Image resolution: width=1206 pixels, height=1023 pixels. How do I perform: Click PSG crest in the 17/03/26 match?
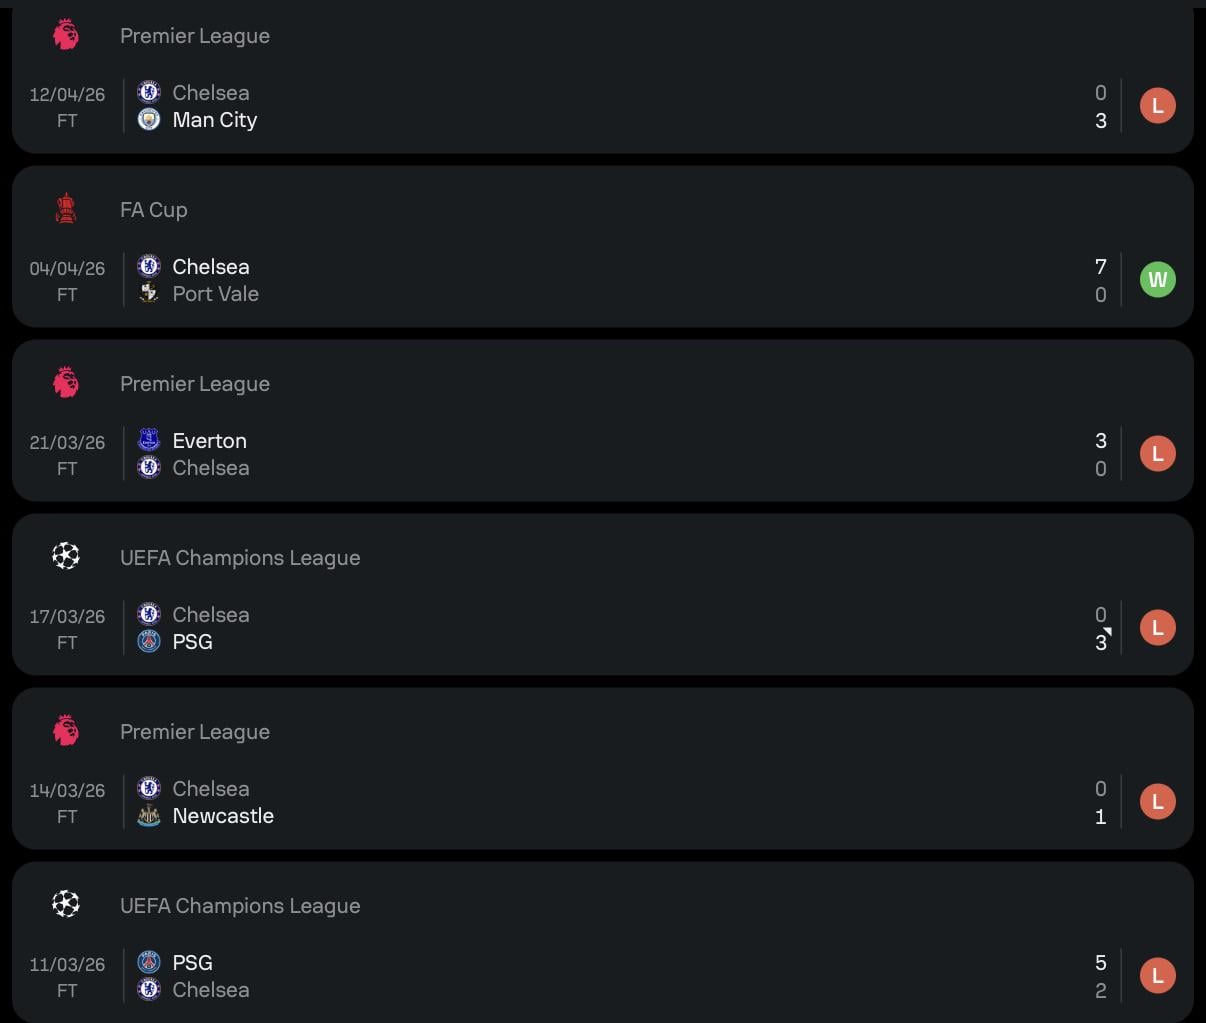point(149,642)
